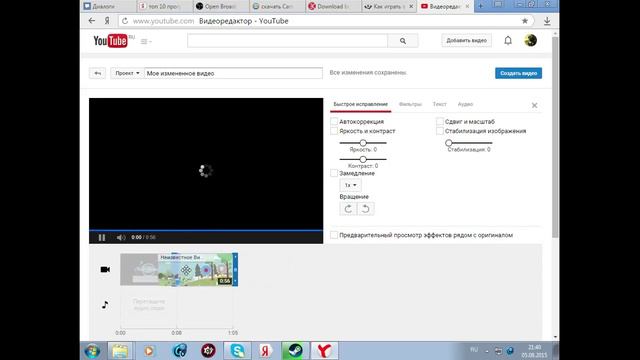This screenshot has width=640, height=360.
Task: Pause the video preview
Action: tap(102, 237)
